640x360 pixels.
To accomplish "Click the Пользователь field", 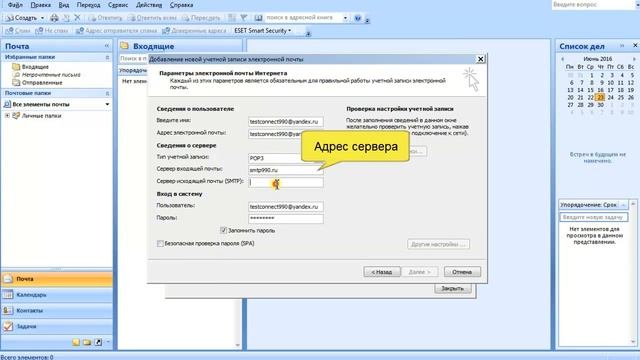I will pyautogui.click(x=285, y=207).
